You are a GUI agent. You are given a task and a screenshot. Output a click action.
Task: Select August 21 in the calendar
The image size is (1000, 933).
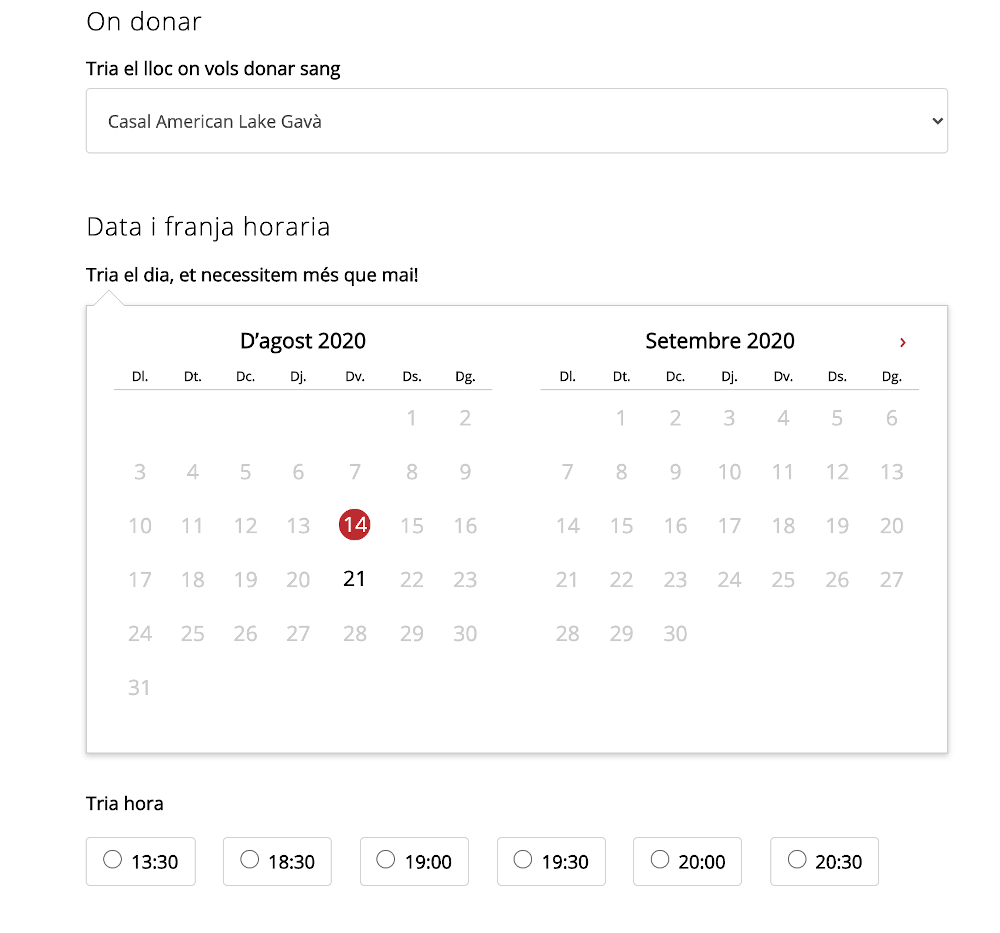tap(355, 579)
